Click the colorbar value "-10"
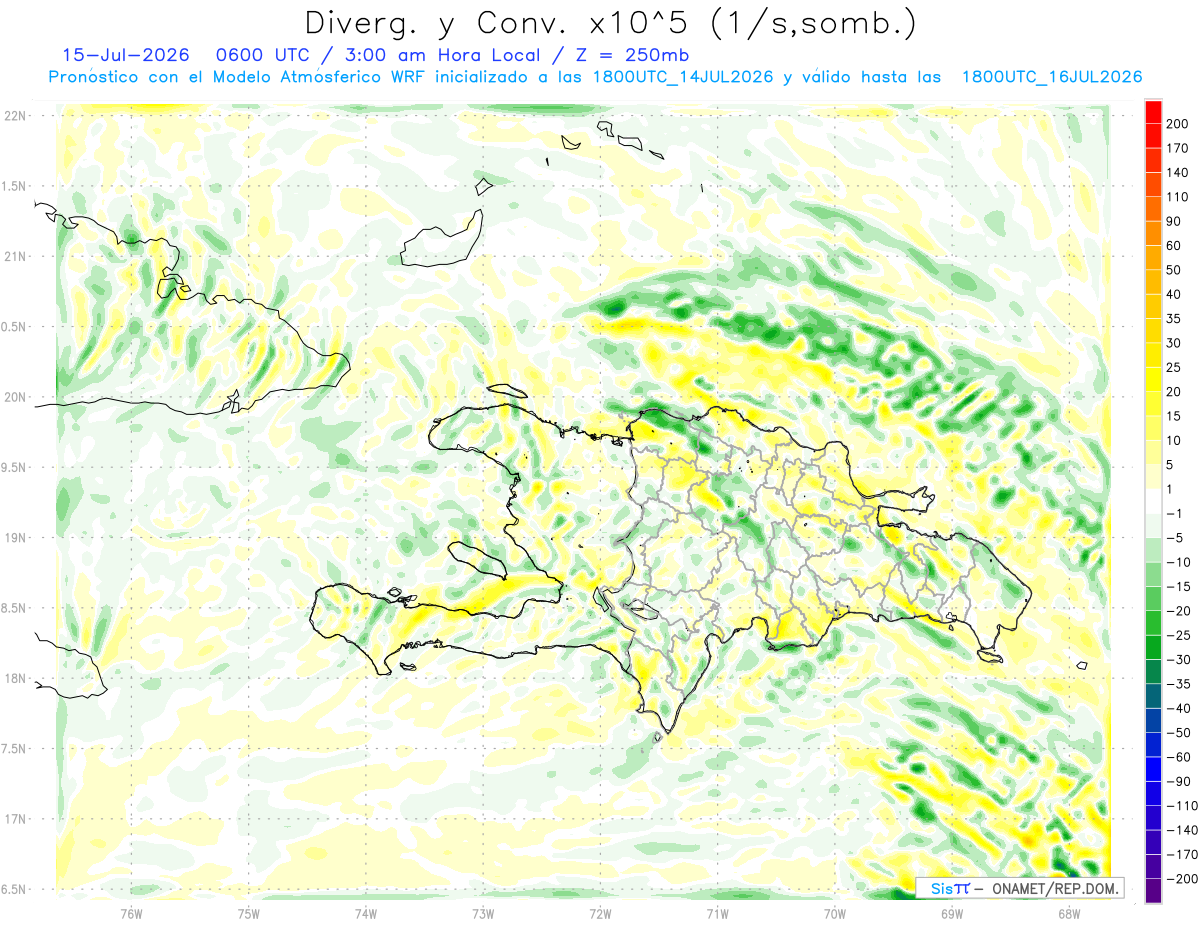The width and height of the screenshot is (1200, 927). click(x=1179, y=562)
